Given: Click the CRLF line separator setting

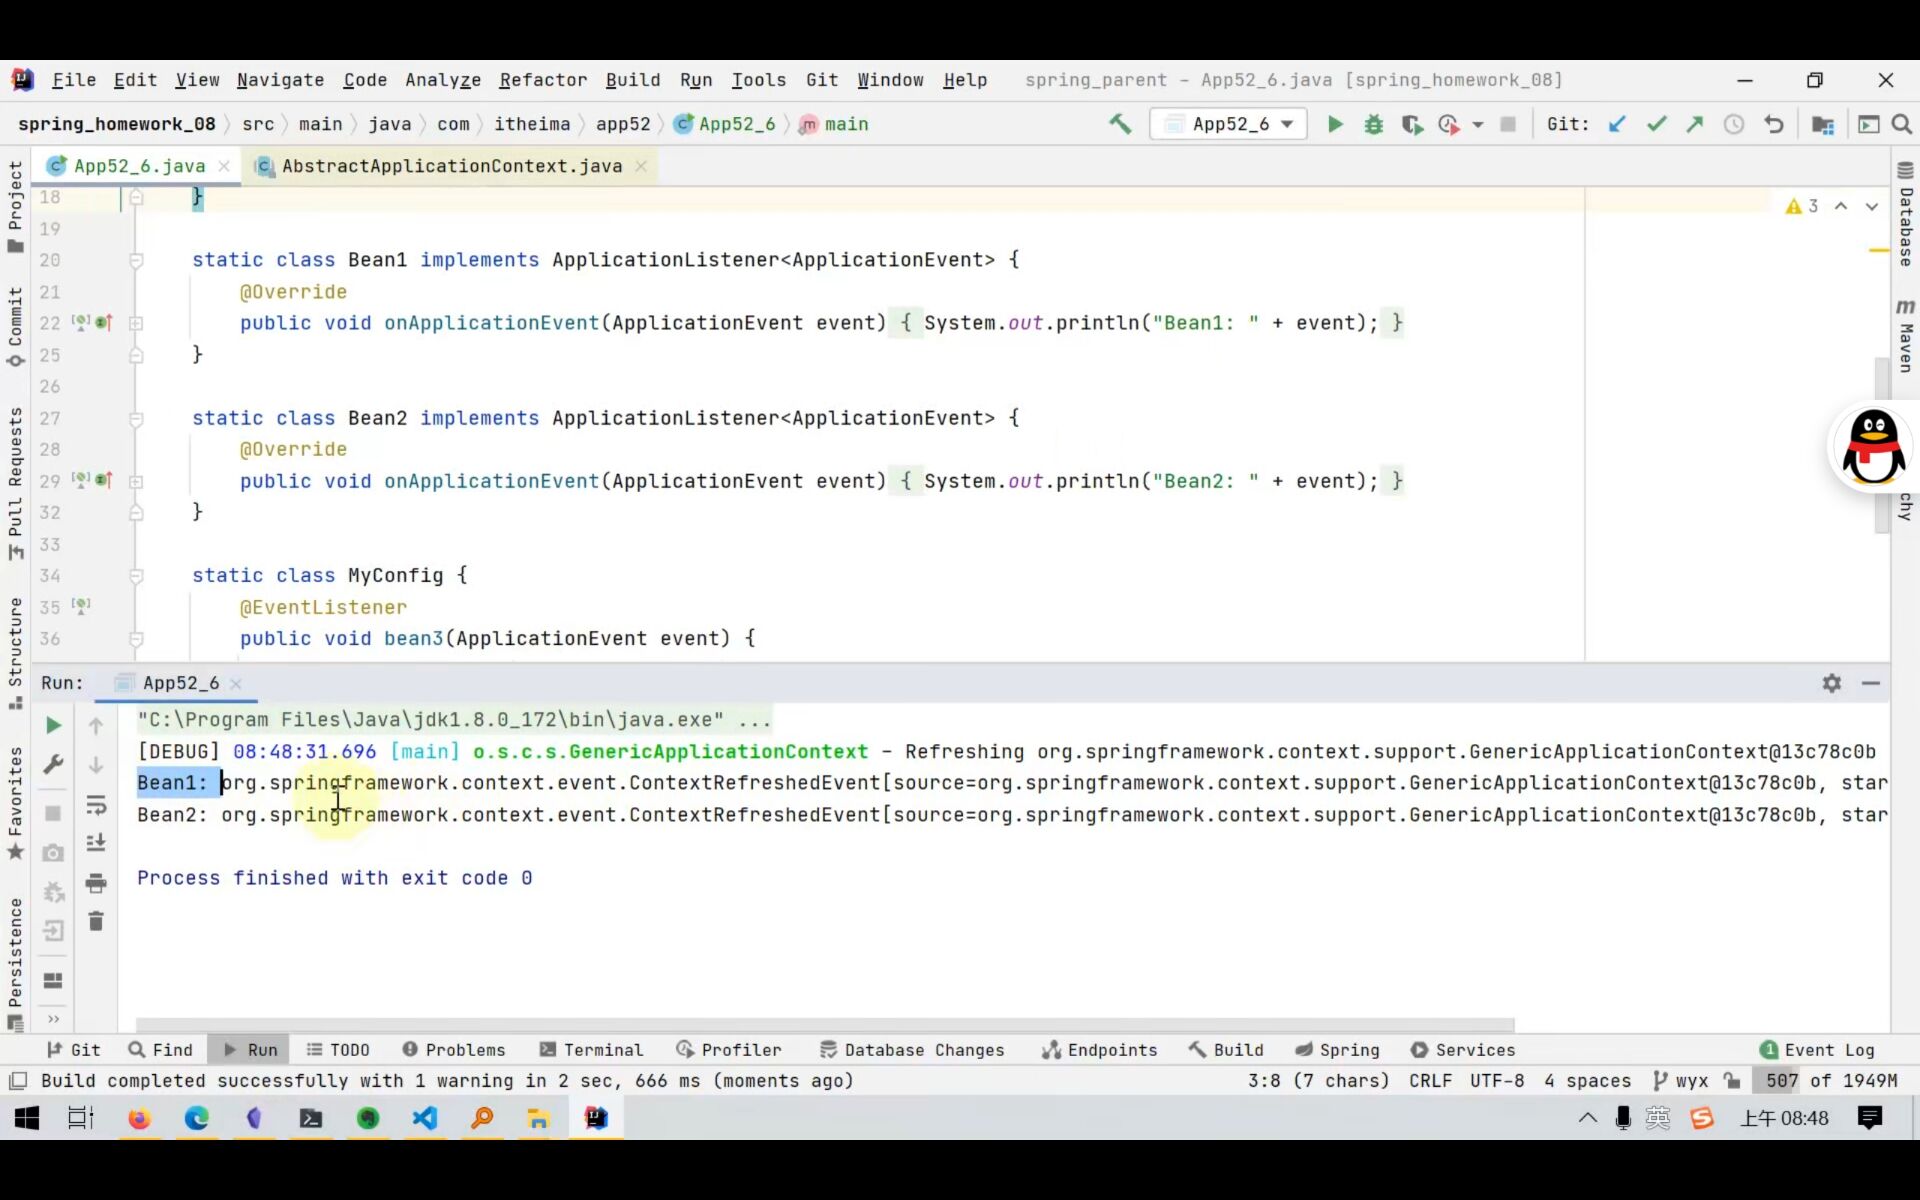Looking at the screenshot, I should [x=1430, y=1081].
